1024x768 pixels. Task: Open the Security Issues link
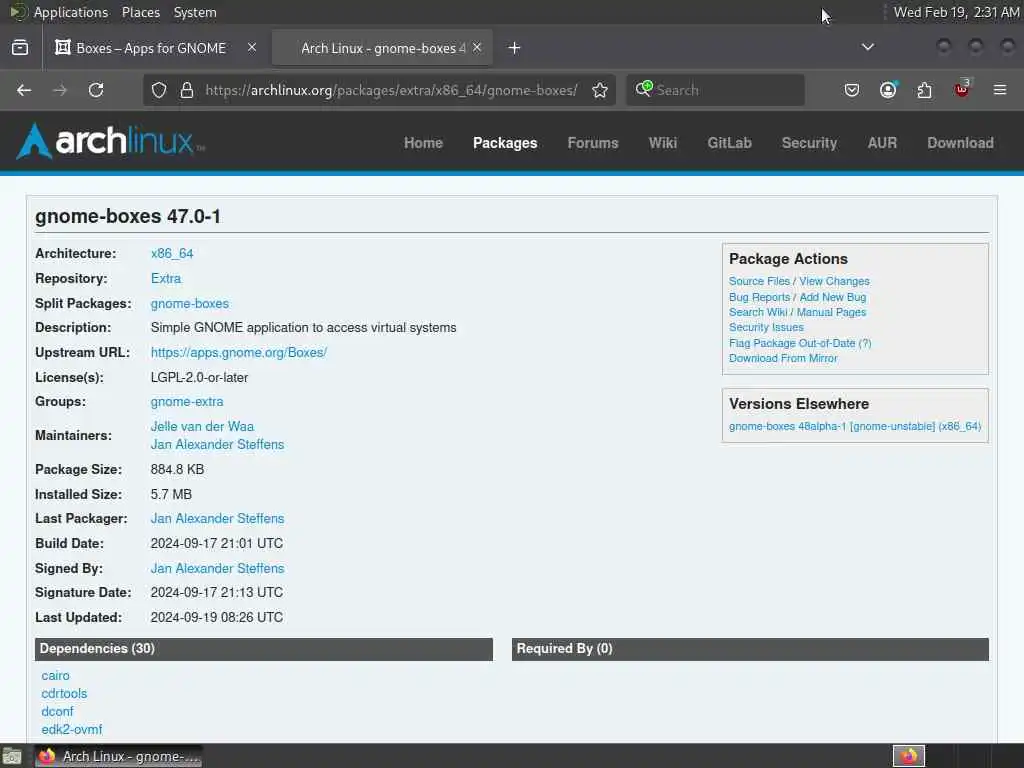(x=766, y=327)
